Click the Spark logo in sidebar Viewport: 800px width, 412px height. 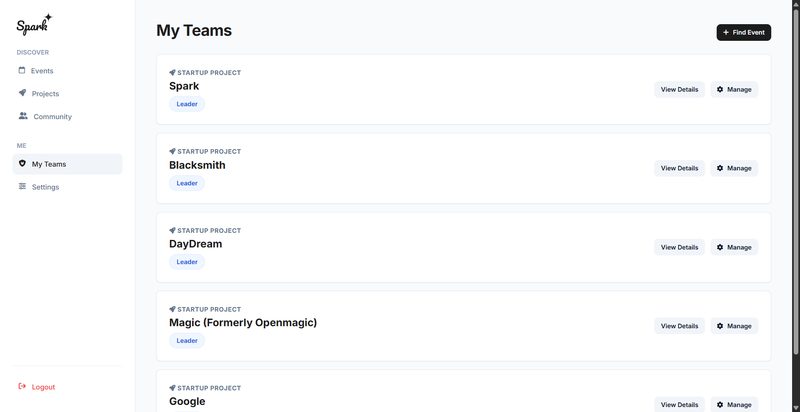click(34, 24)
